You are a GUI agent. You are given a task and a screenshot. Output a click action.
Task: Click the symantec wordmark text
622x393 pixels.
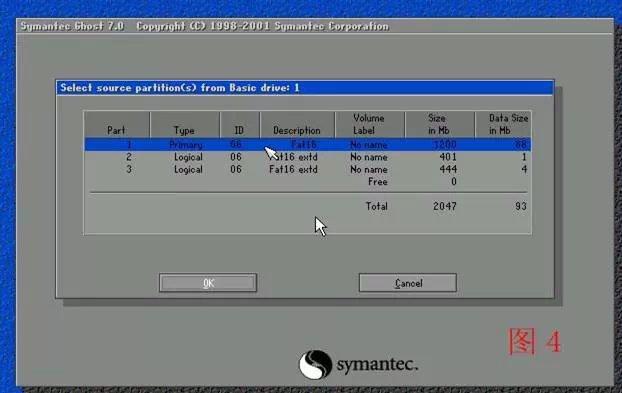click(377, 364)
